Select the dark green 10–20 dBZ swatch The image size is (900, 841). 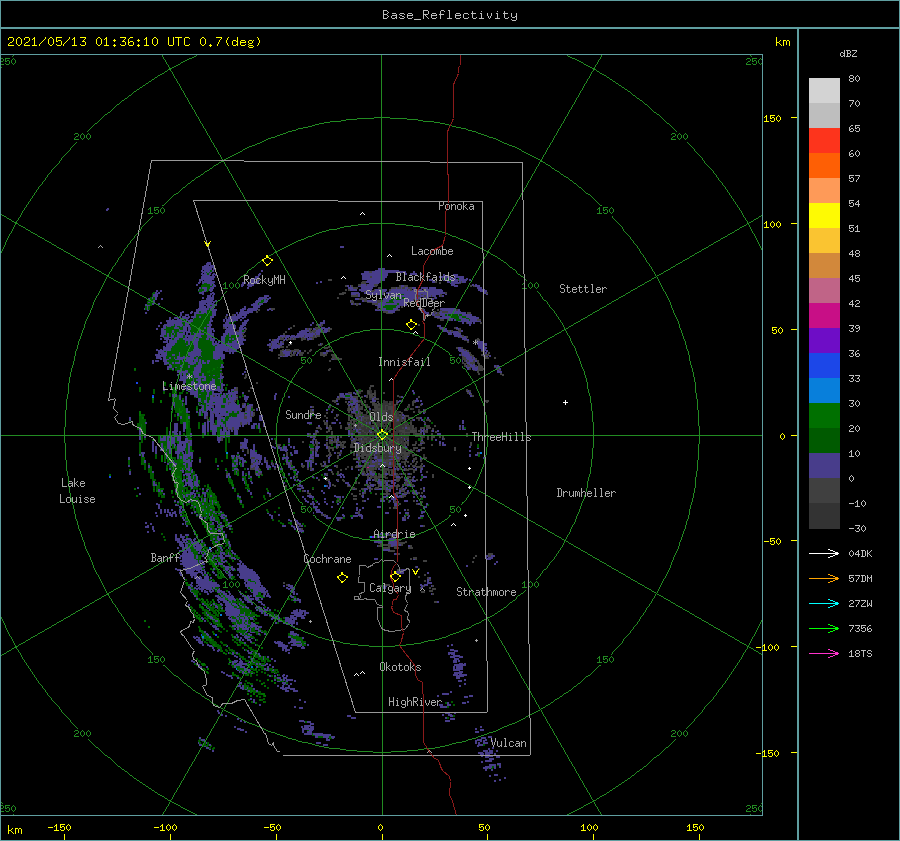824,441
